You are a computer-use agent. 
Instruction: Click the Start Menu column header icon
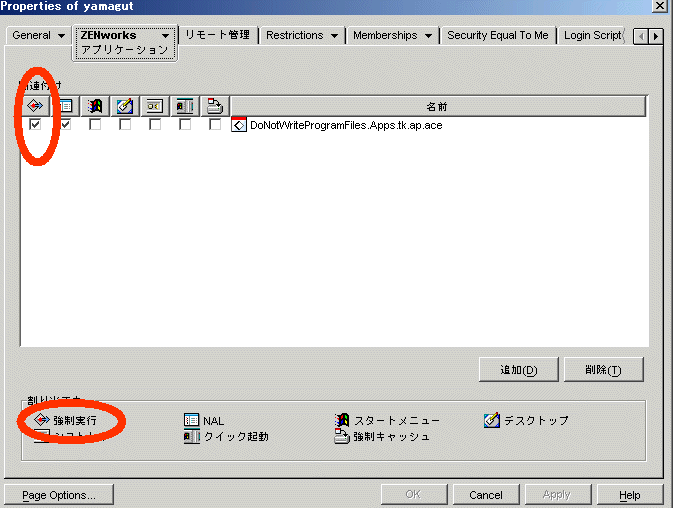coord(95,106)
